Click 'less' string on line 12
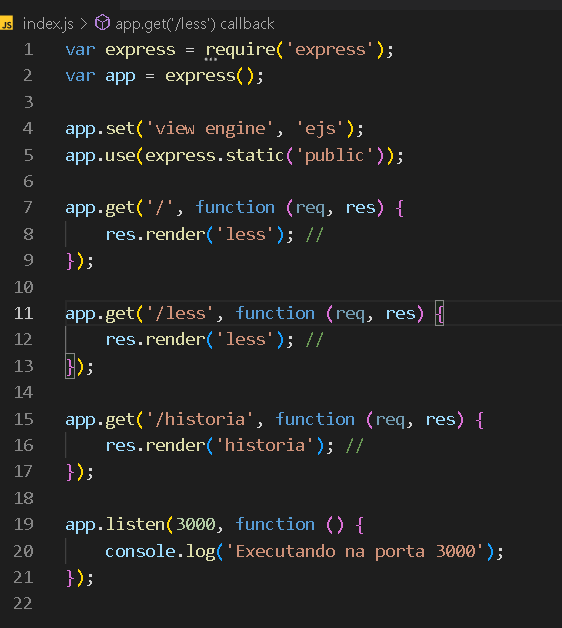Image resolution: width=562 pixels, height=628 pixels. click(x=245, y=340)
